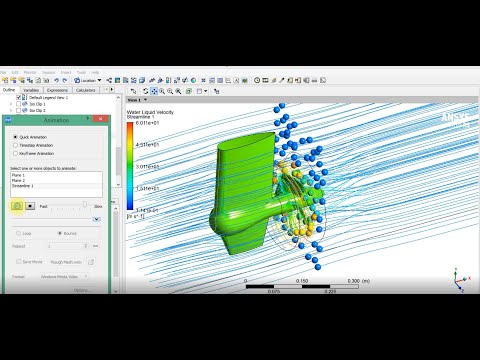Switch to the Variables tab
480x360 pixels.
[31, 90]
